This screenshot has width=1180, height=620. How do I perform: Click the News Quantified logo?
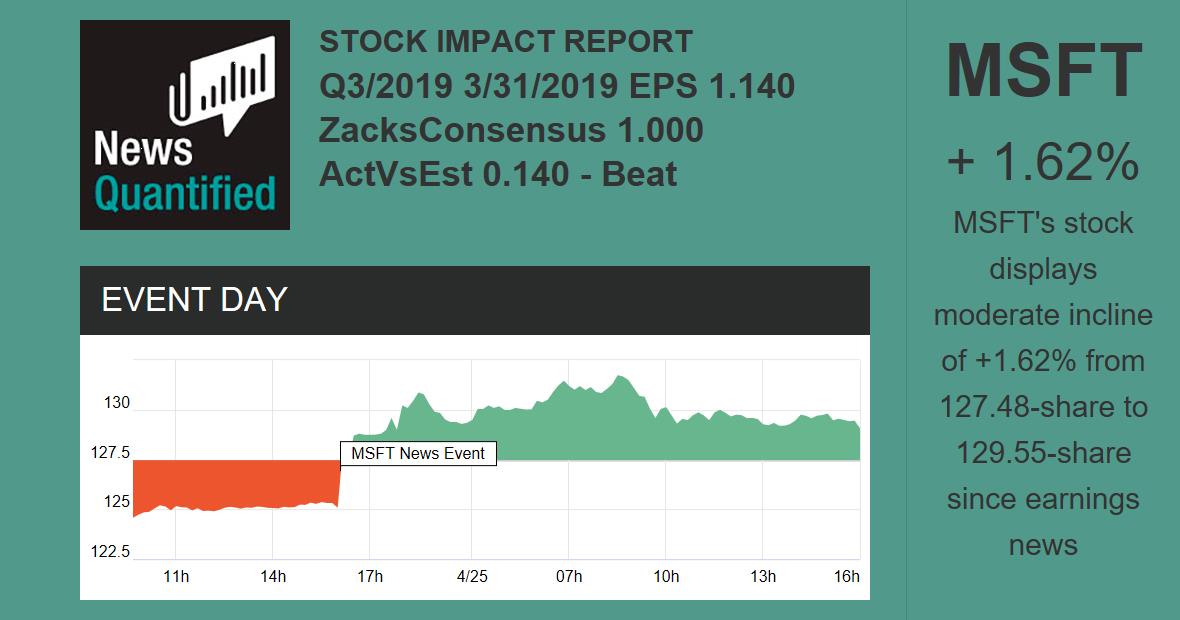[x=185, y=125]
